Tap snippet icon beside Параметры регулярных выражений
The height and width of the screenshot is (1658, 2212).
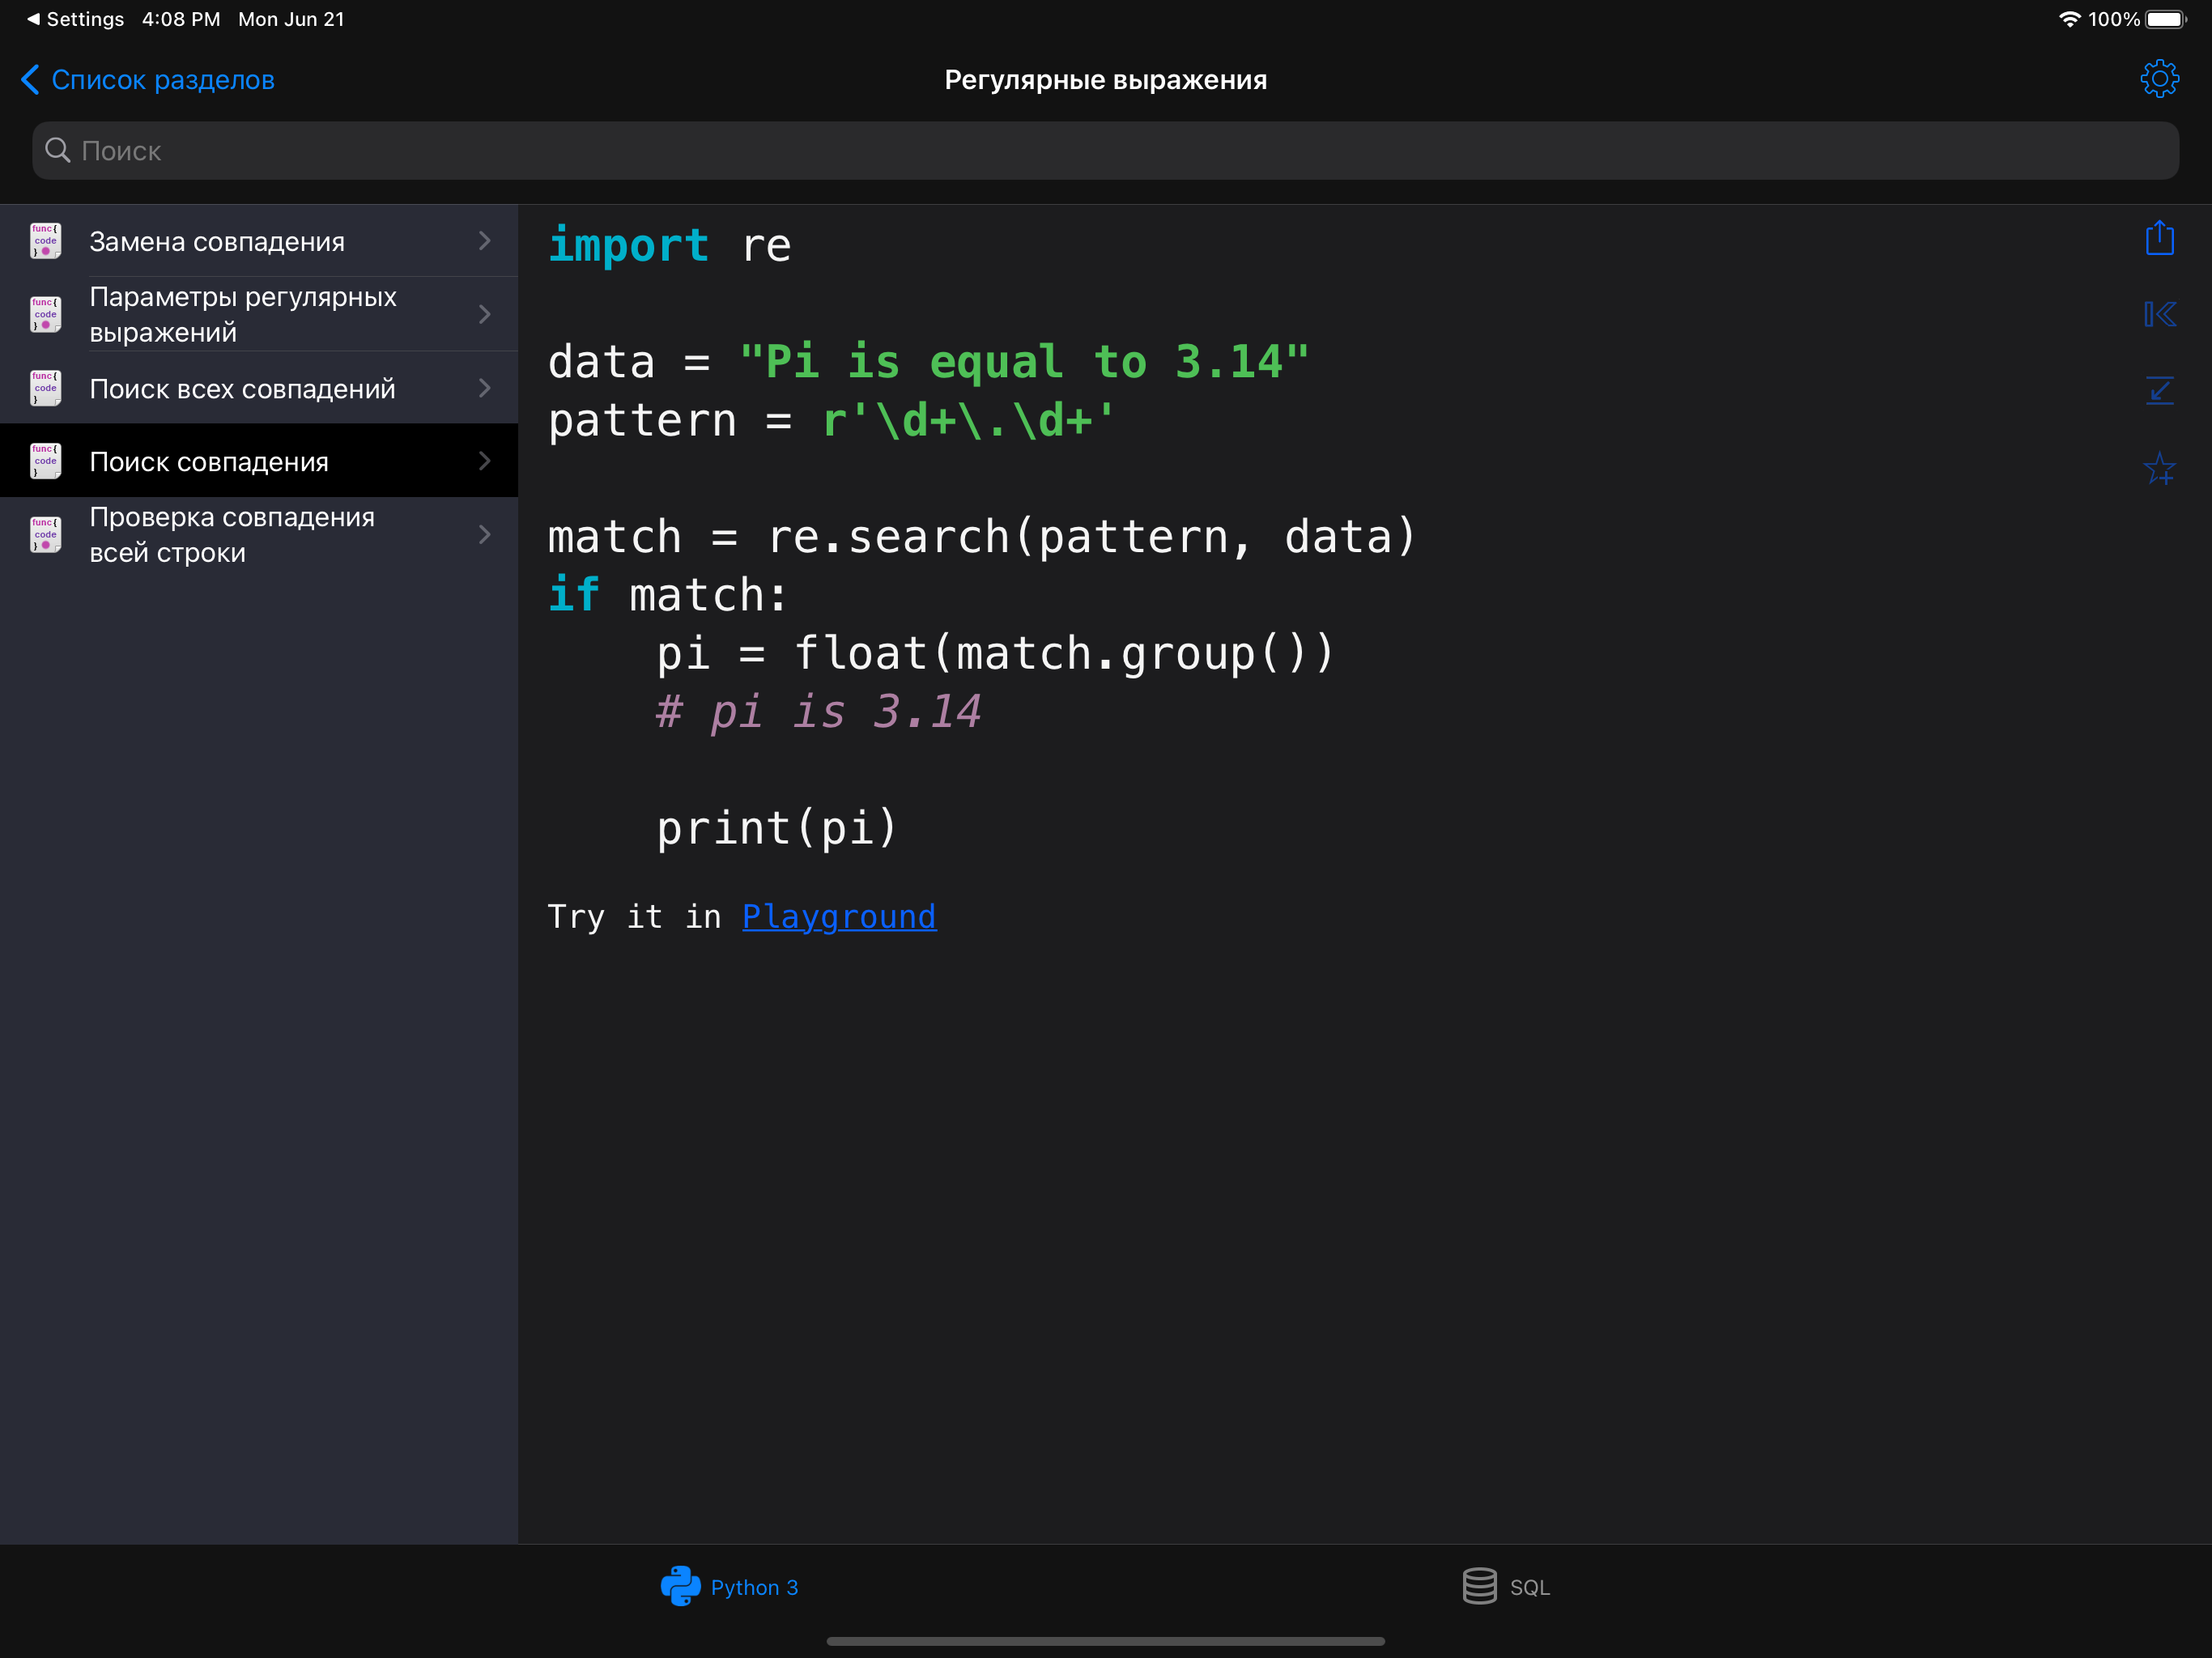tap(45, 314)
